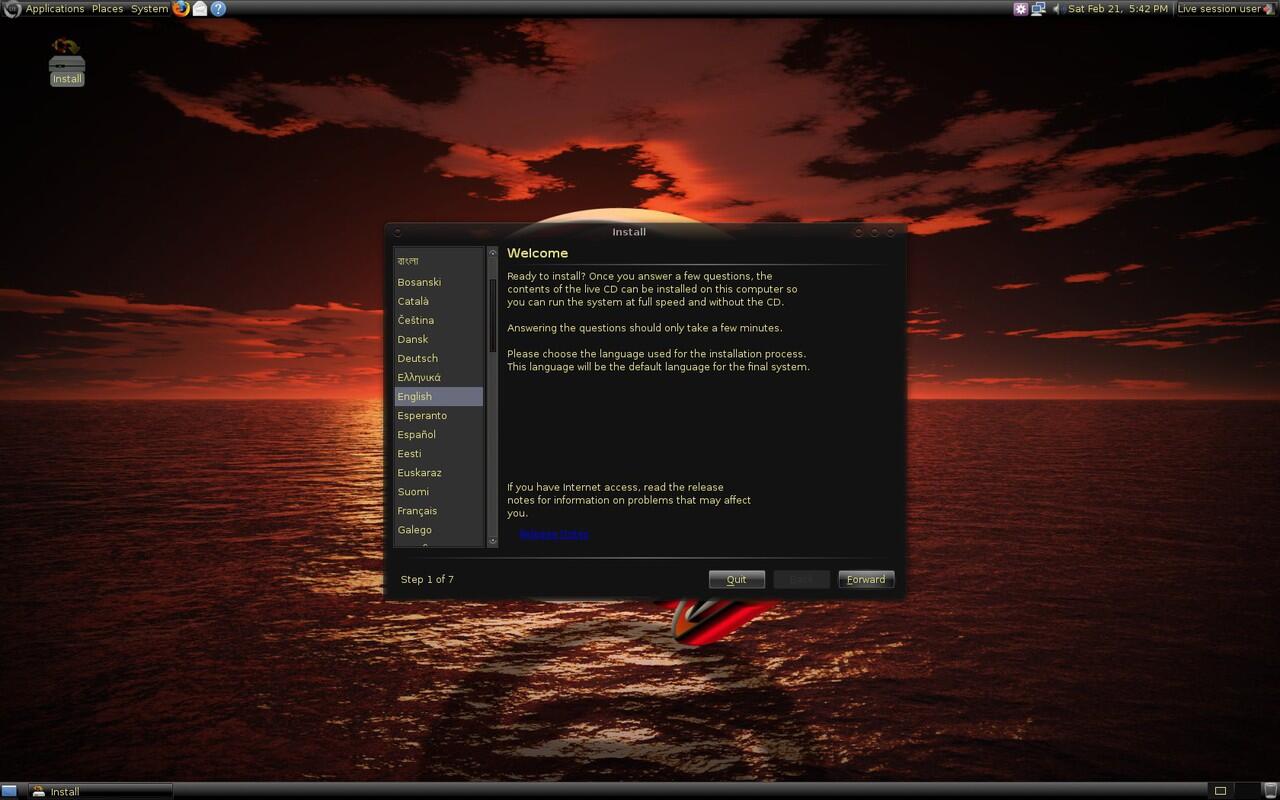Click the volume speaker icon to adjust sound

(x=1057, y=8)
